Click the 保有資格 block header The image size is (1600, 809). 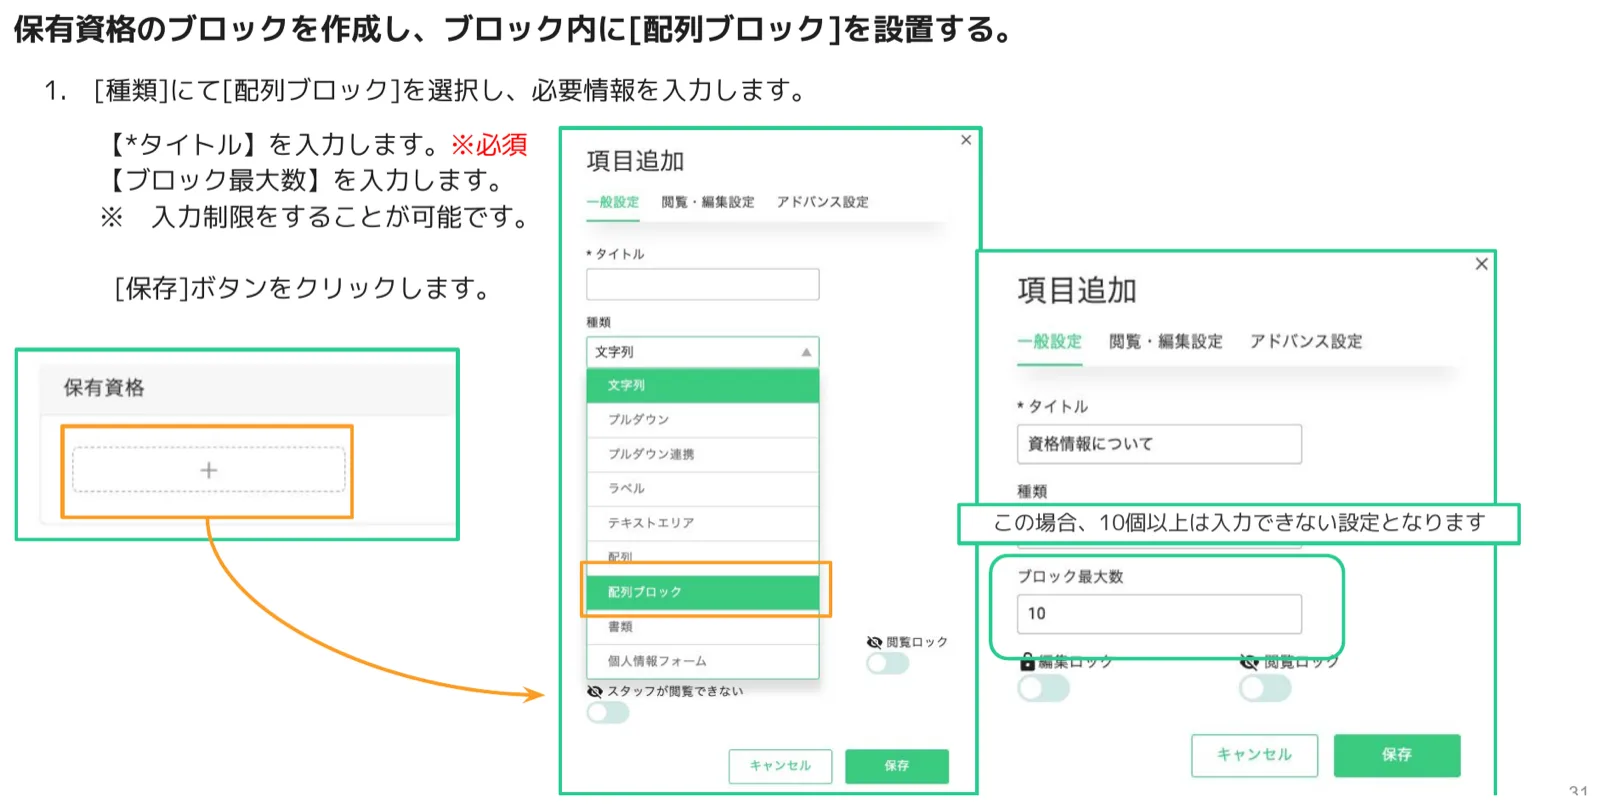tap(247, 389)
